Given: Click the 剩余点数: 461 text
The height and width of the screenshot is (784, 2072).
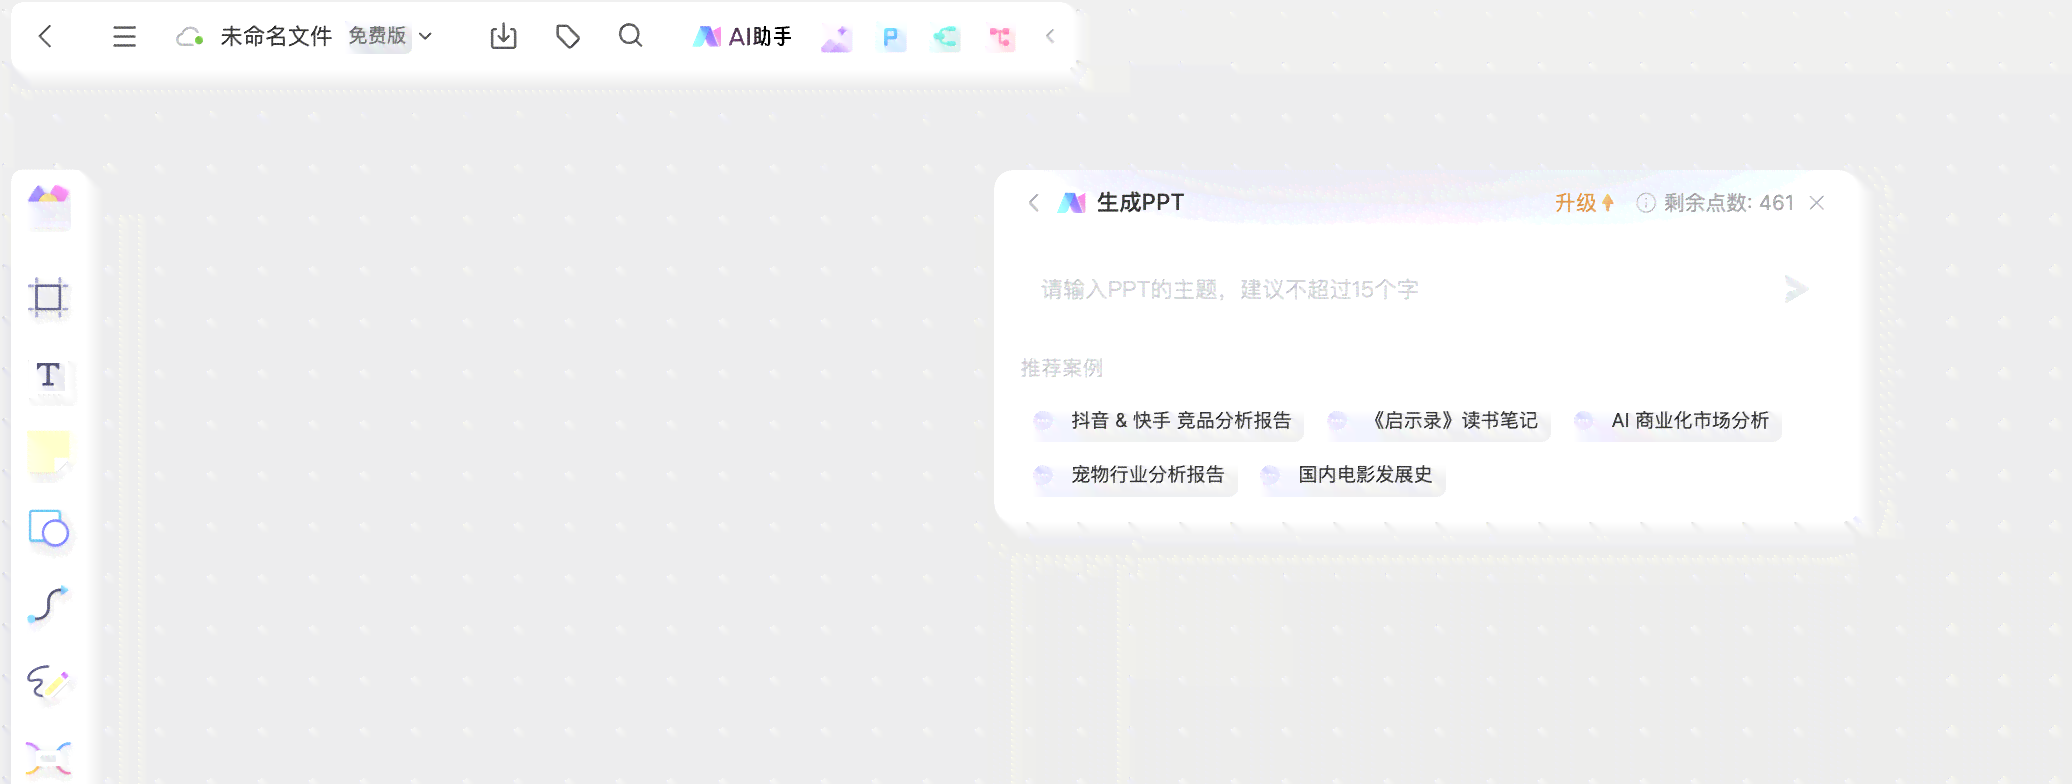Looking at the screenshot, I should pyautogui.click(x=1728, y=203).
